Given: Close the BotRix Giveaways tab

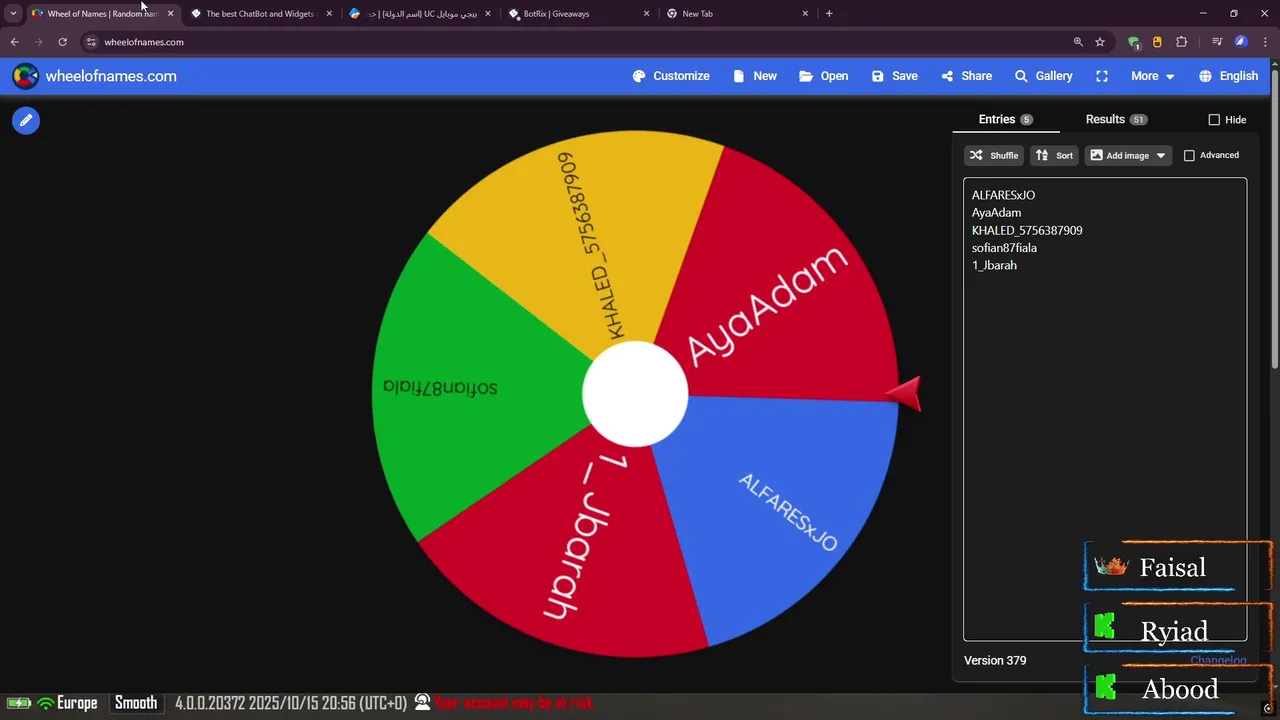Looking at the screenshot, I should [646, 14].
